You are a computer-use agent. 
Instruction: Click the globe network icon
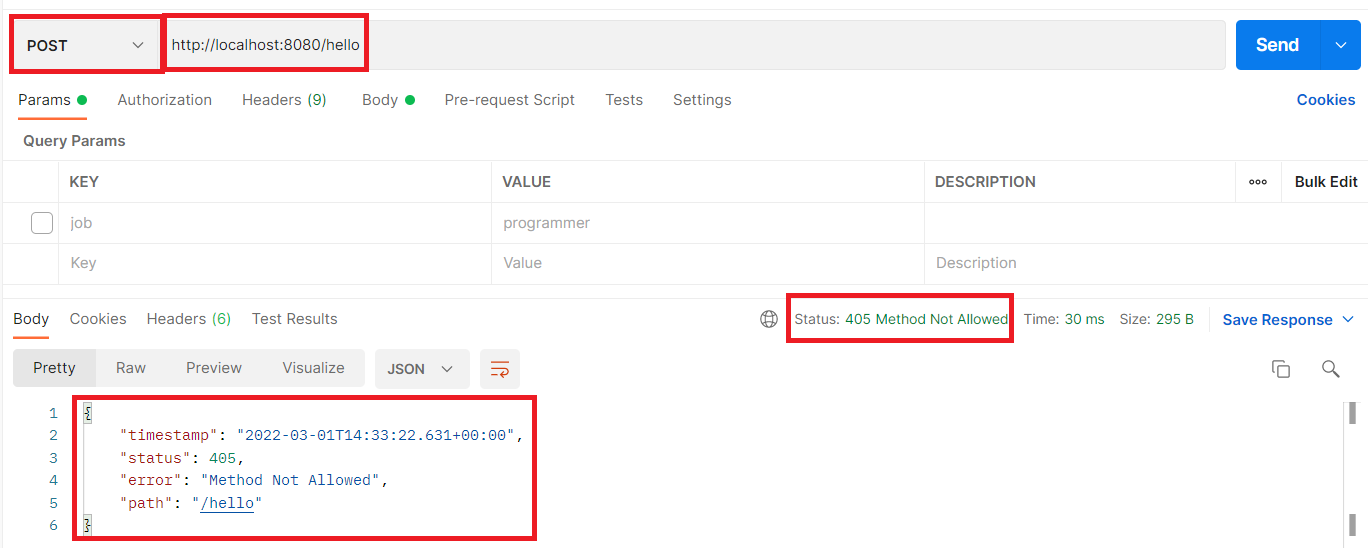769,319
